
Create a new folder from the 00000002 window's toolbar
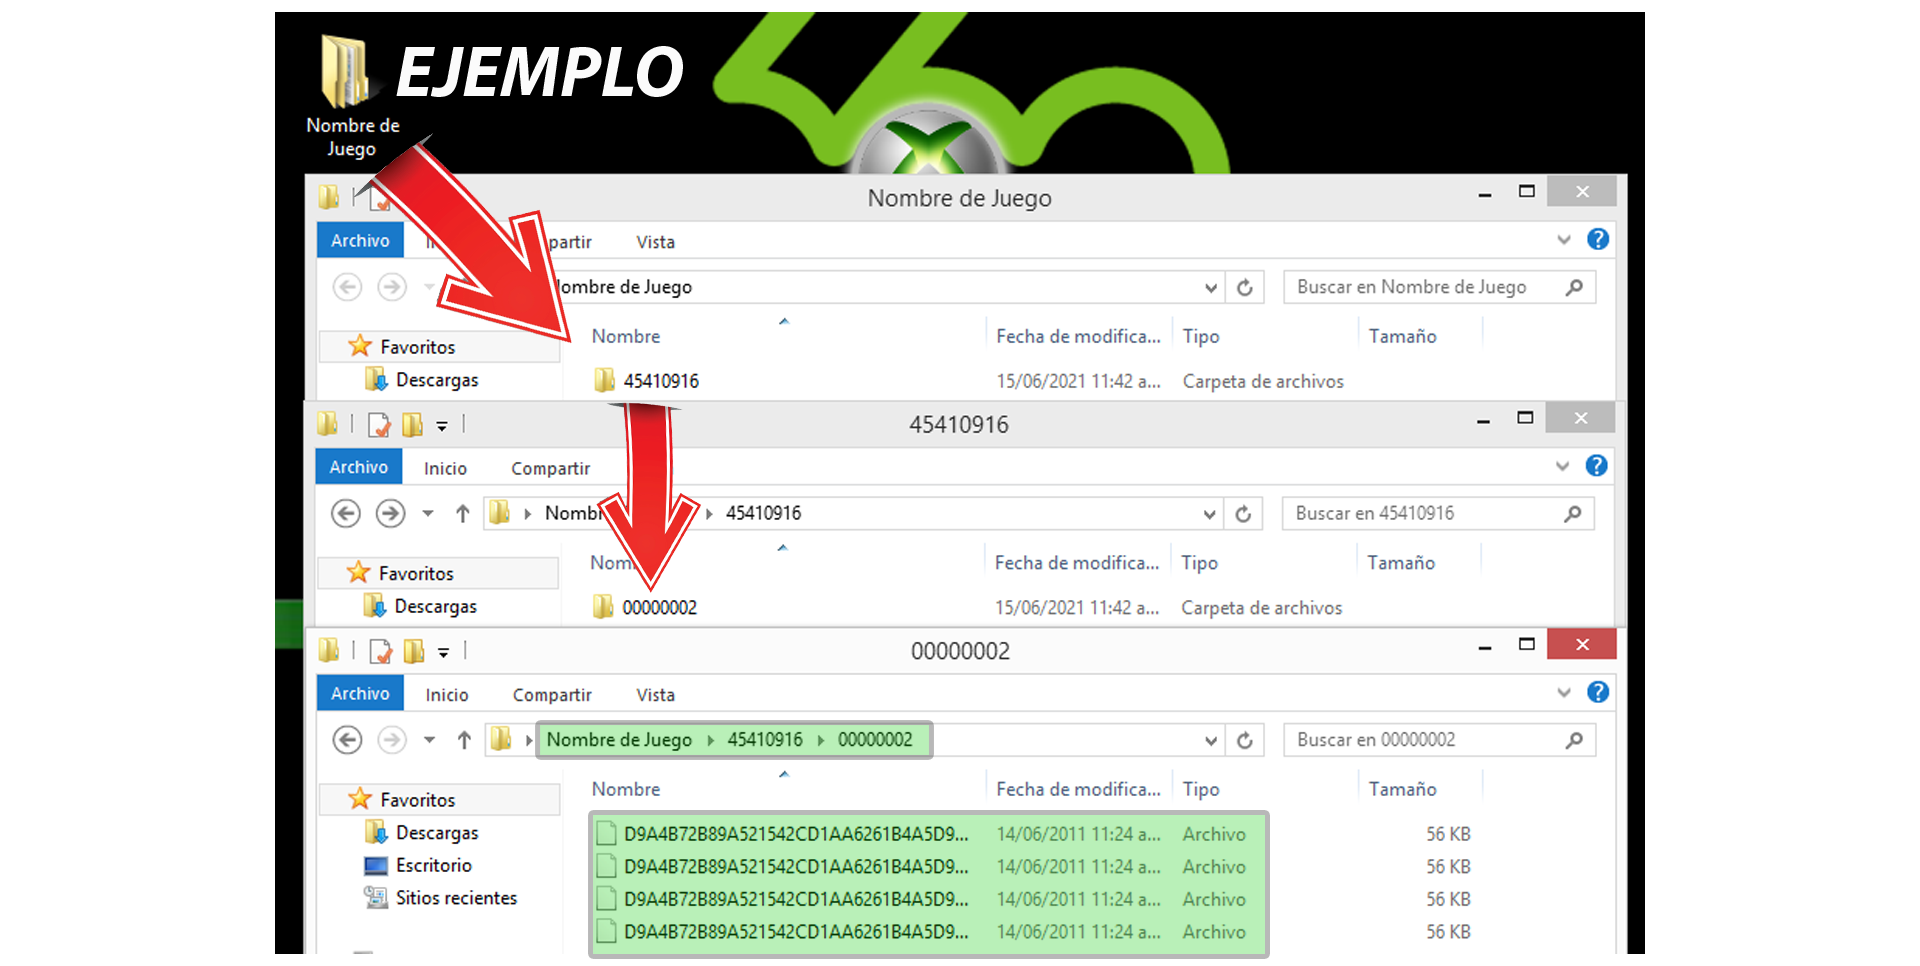(x=414, y=652)
